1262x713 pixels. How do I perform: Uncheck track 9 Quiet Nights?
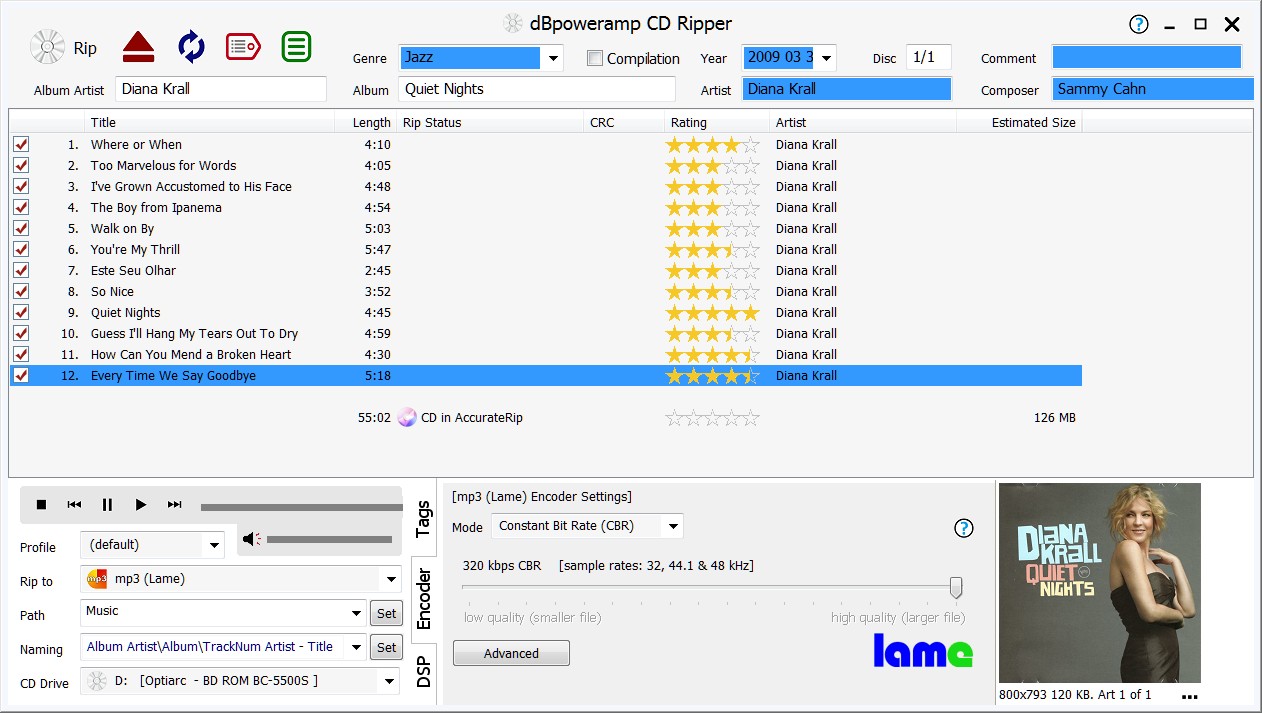[21, 312]
